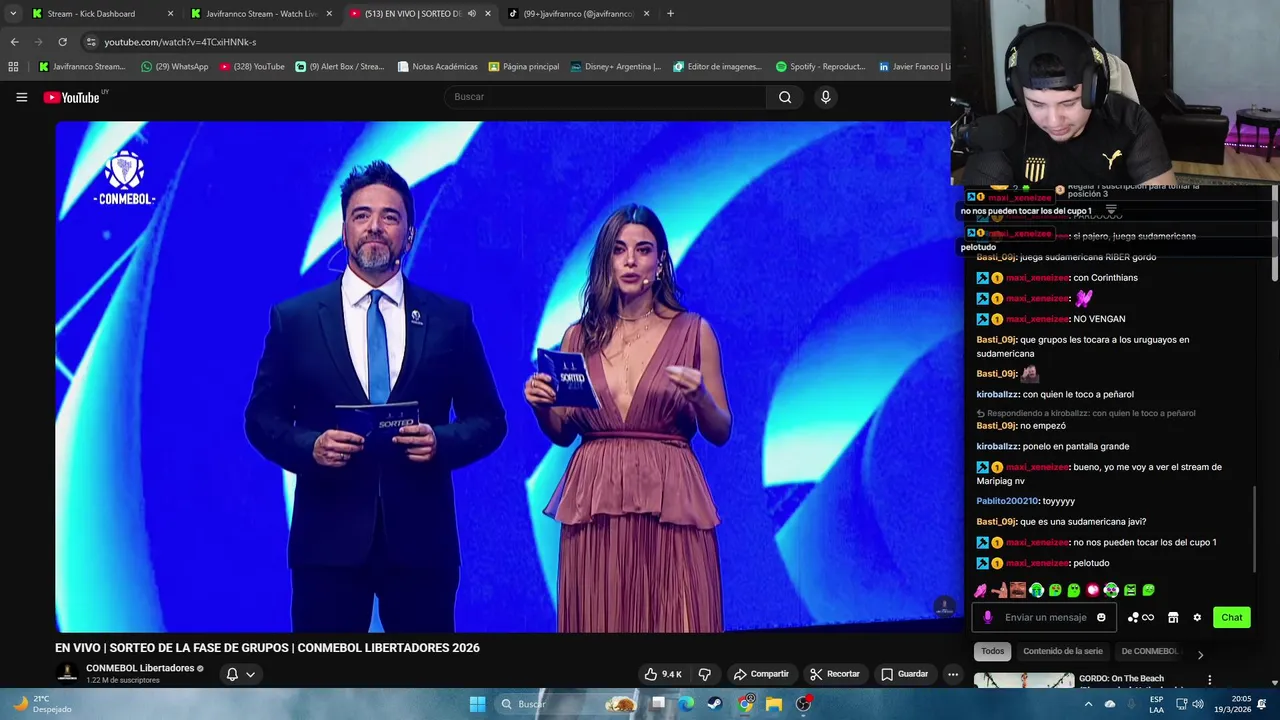Like the video with 9.4K likes
Viewport: 1280px width, 720px height.
664,674
